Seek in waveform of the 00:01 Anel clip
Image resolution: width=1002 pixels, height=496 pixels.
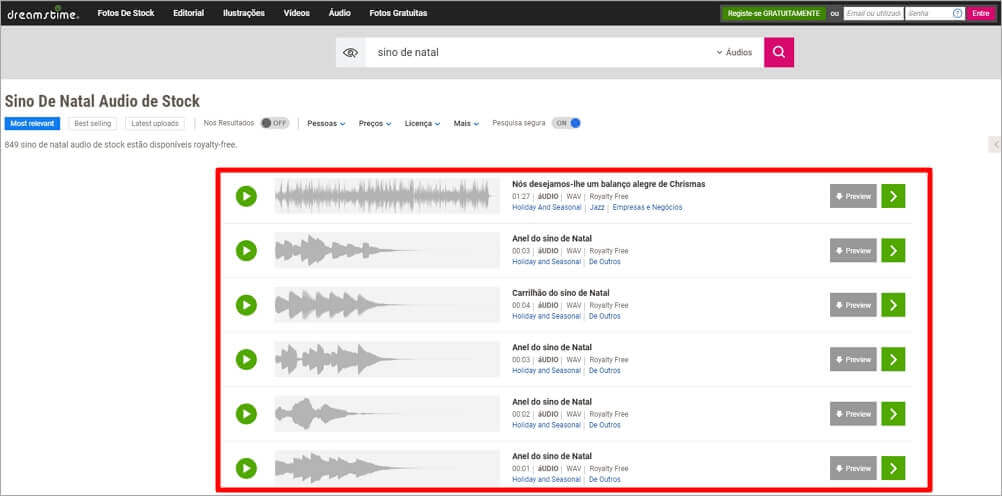click(x=387, y=469)
